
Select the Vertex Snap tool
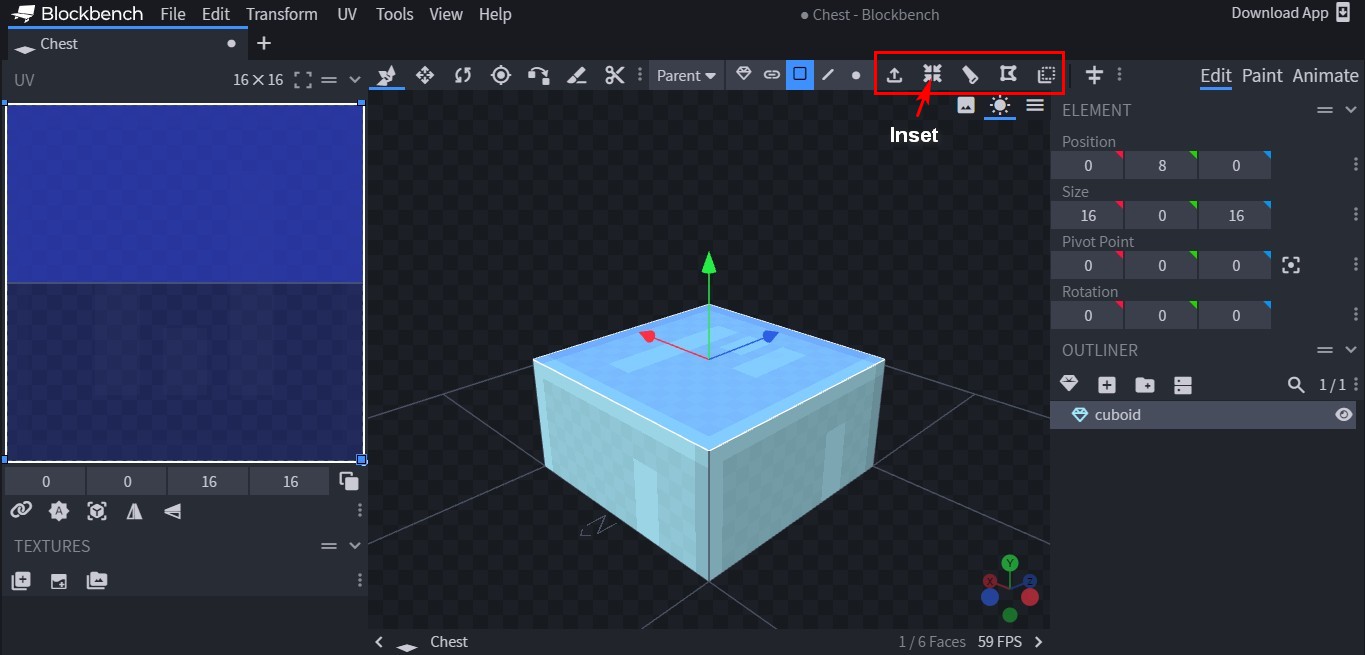(x=539, y=75)
